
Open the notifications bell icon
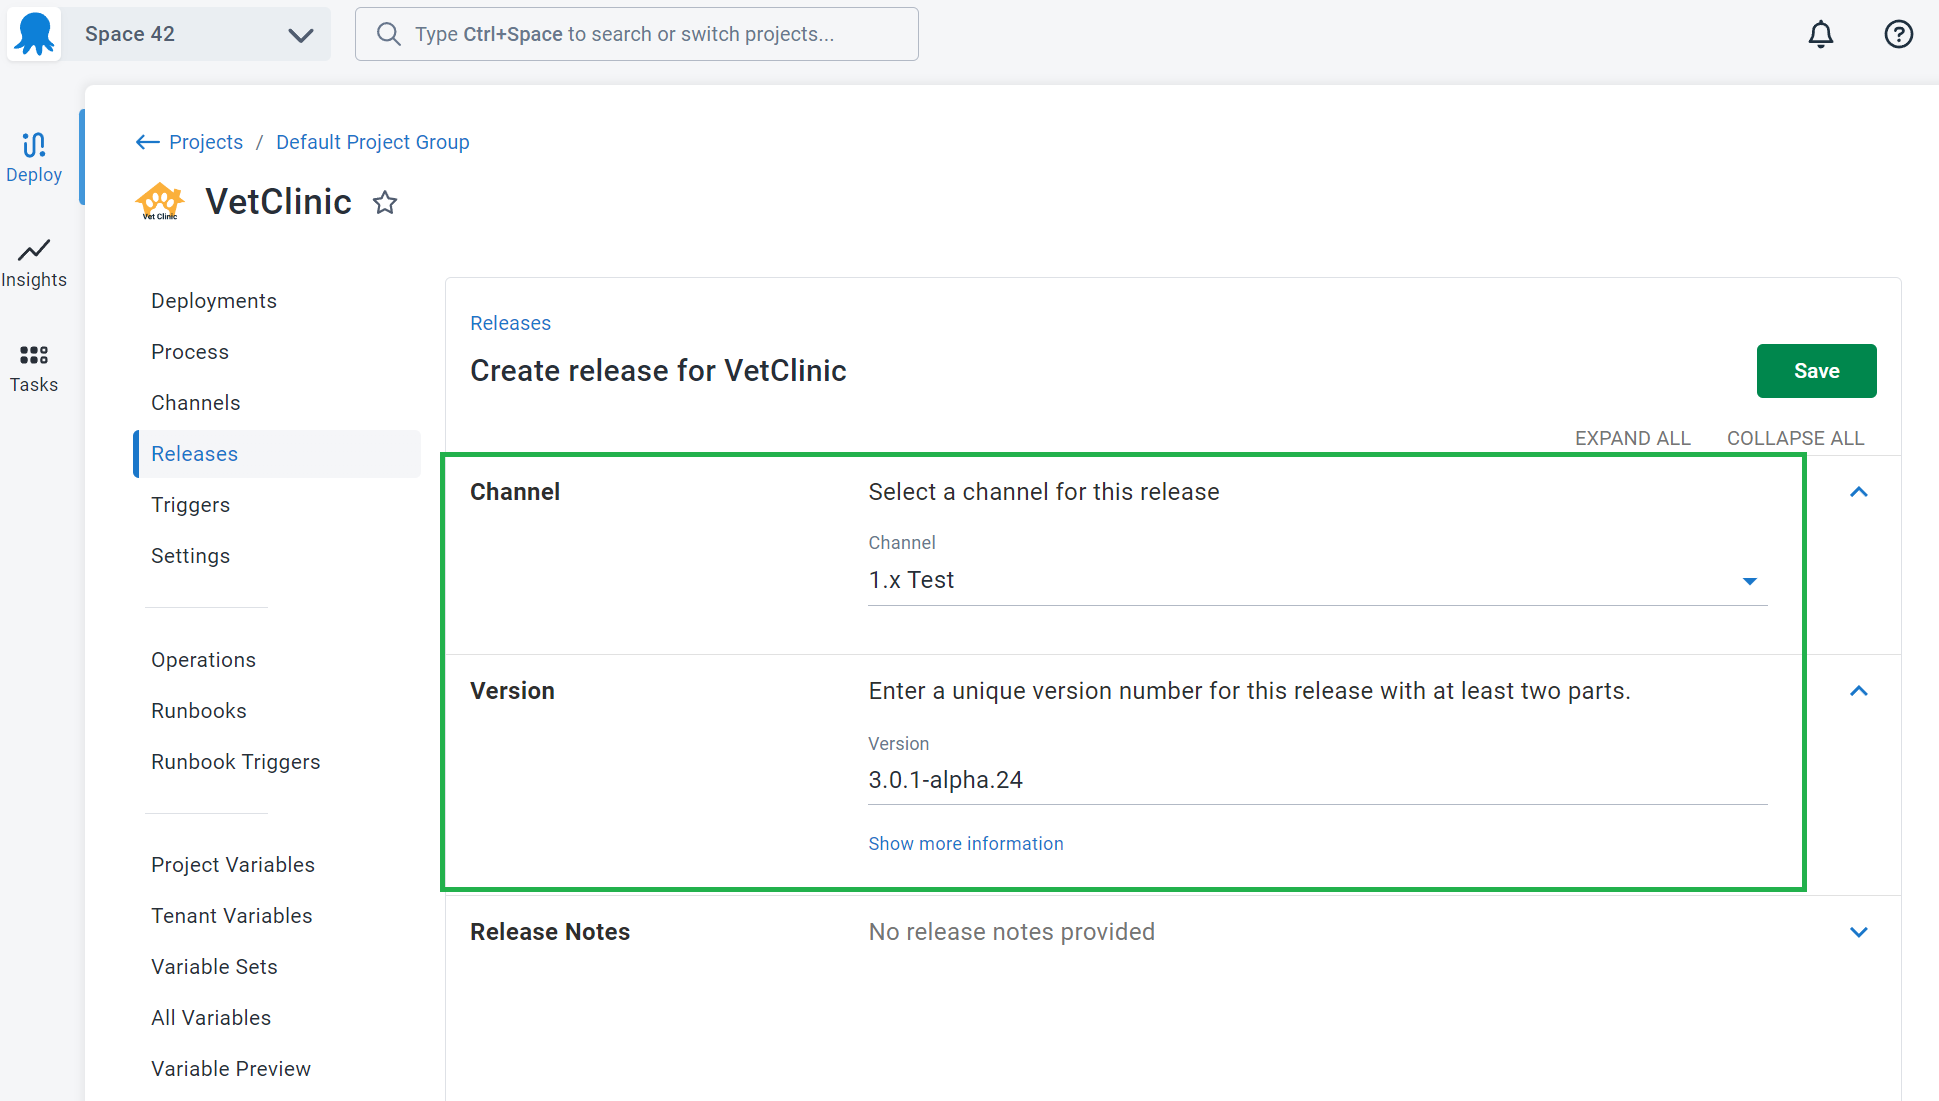pyautogui.click(x=1821, y=34)
